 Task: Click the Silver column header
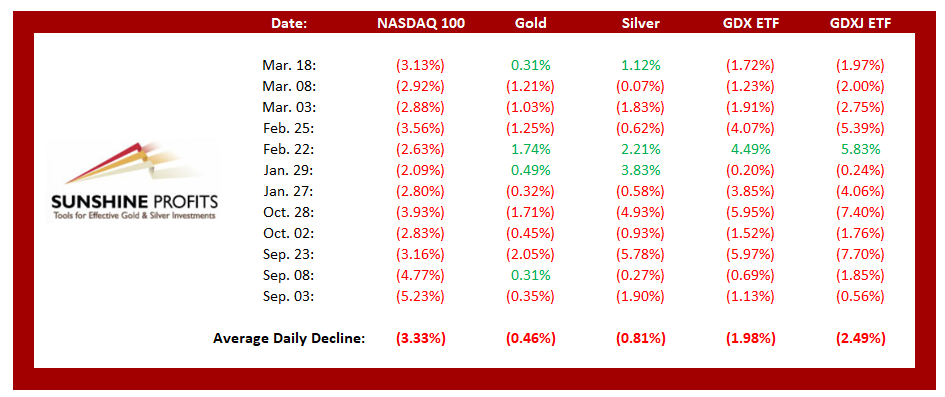point(640,23)
